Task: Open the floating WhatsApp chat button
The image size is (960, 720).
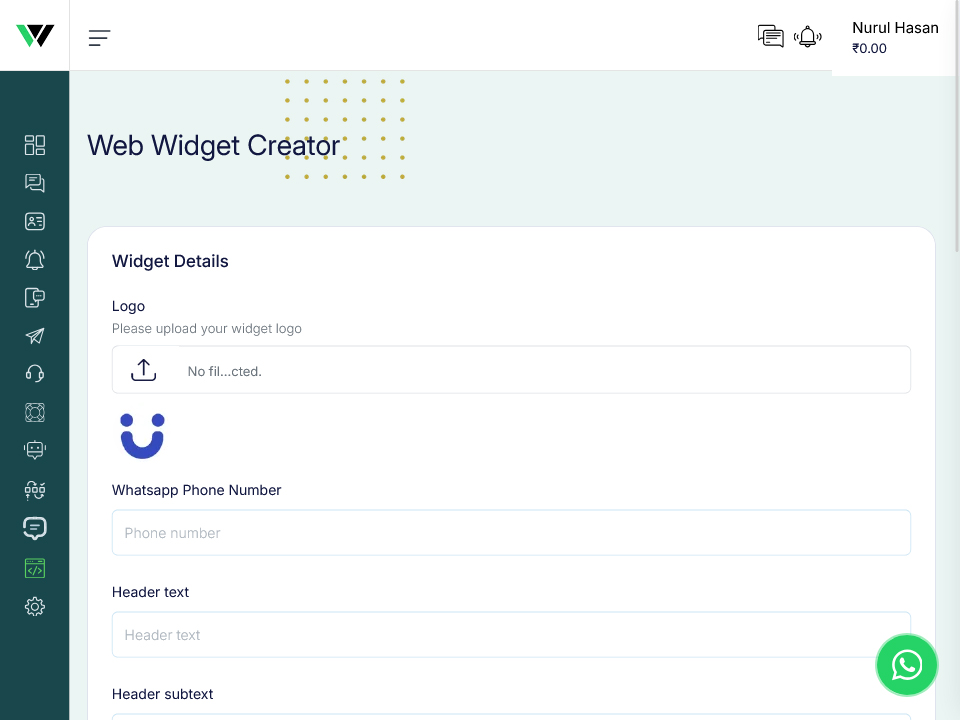Action: pos(907,665)
